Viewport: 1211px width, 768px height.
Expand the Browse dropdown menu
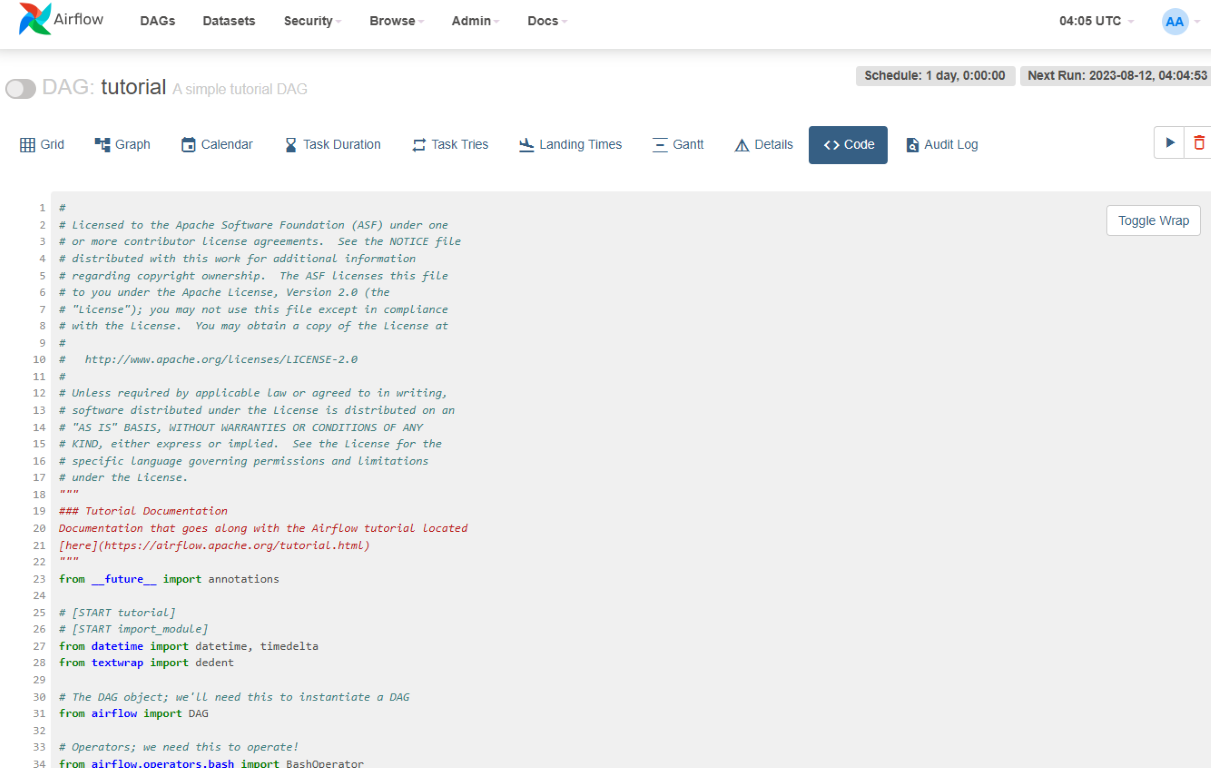point(396,21)
